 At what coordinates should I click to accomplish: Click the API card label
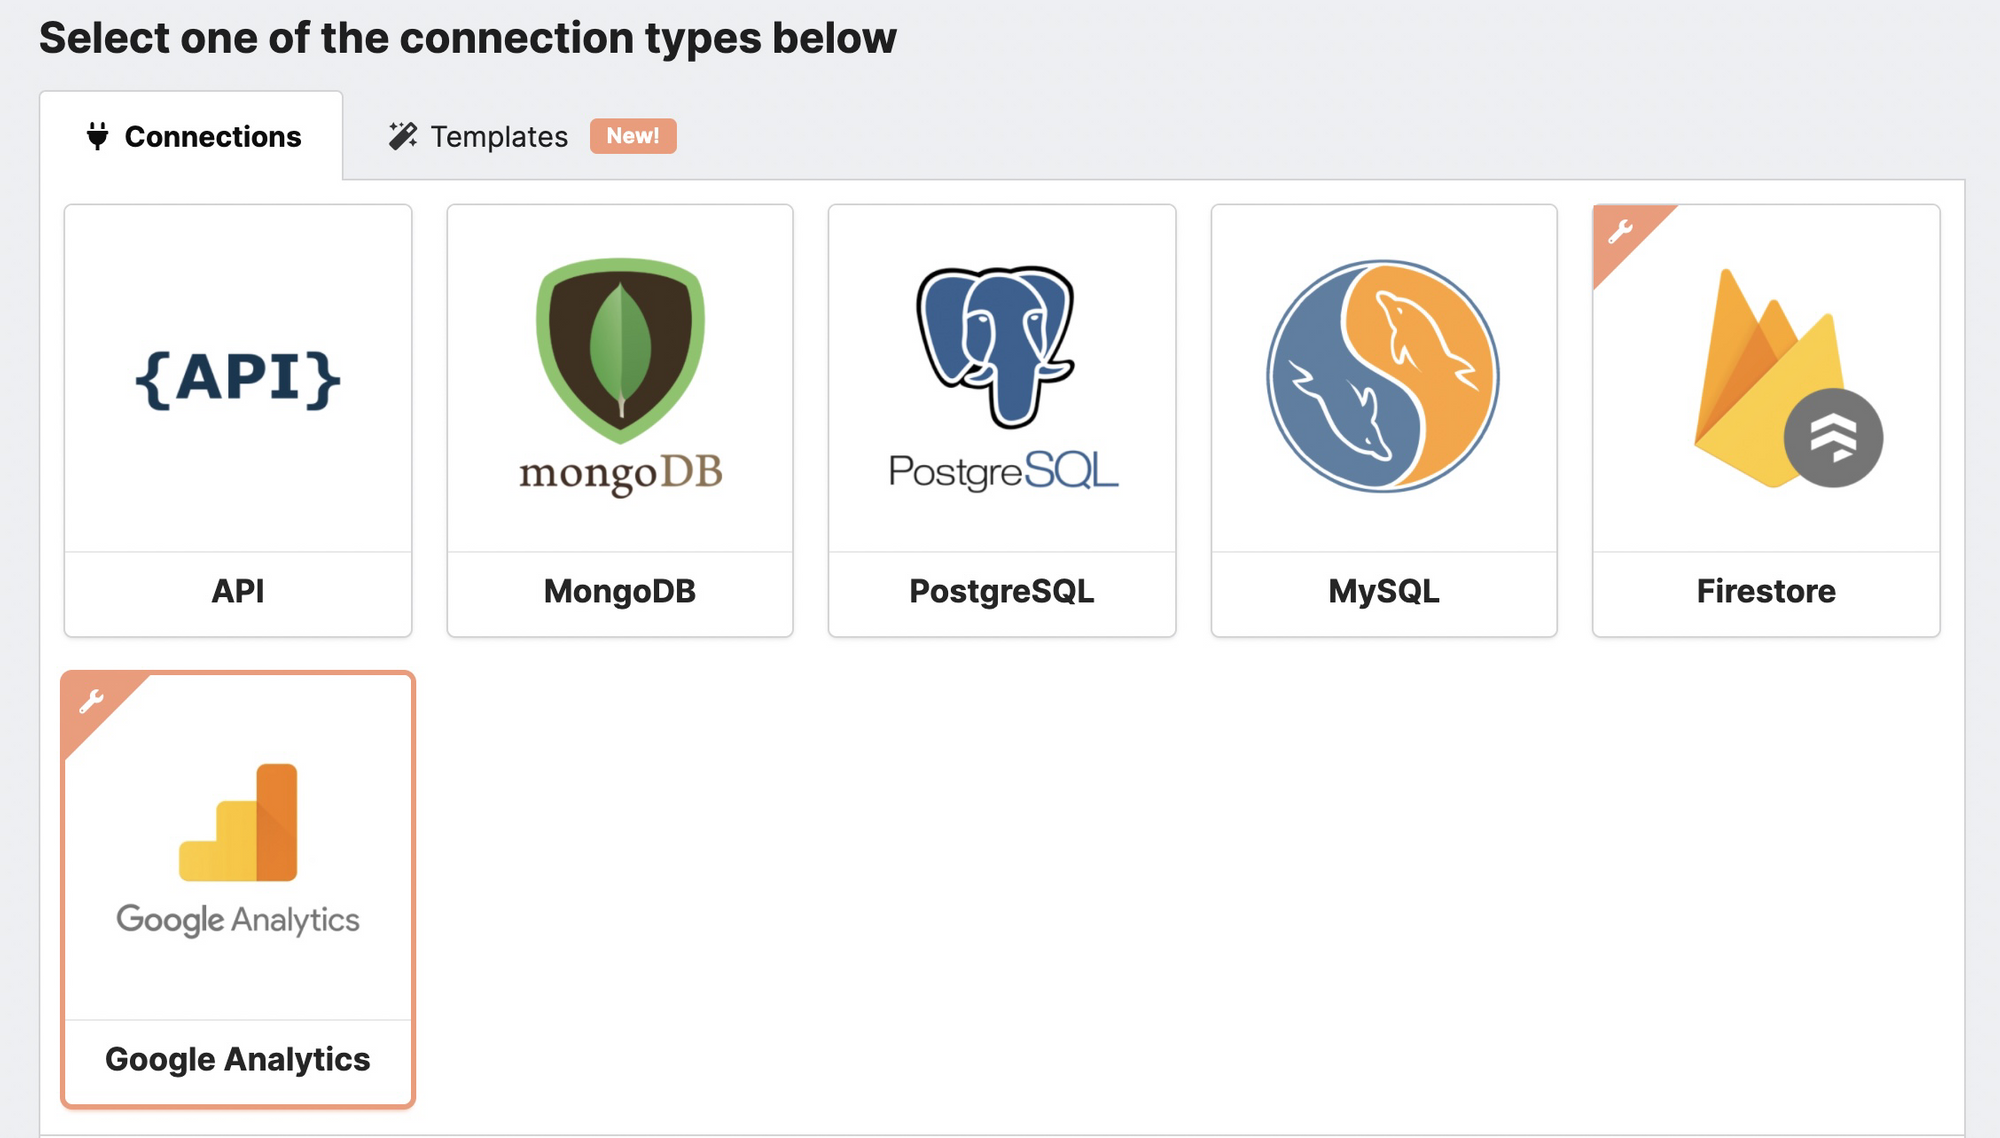238,591
